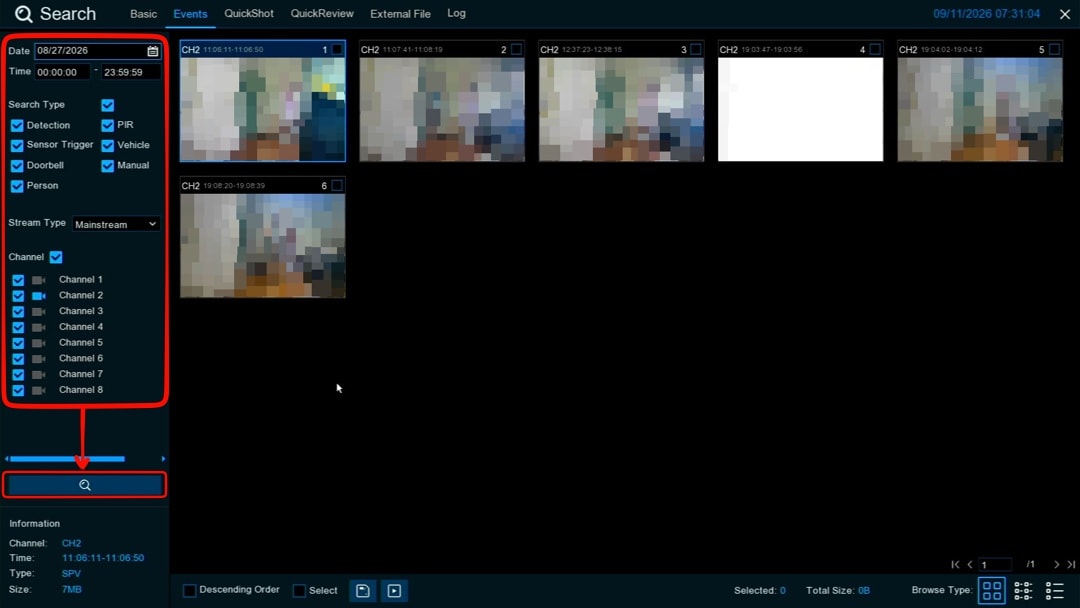
Task: Switch to the QuickShot tab
Action: (249, 14)
